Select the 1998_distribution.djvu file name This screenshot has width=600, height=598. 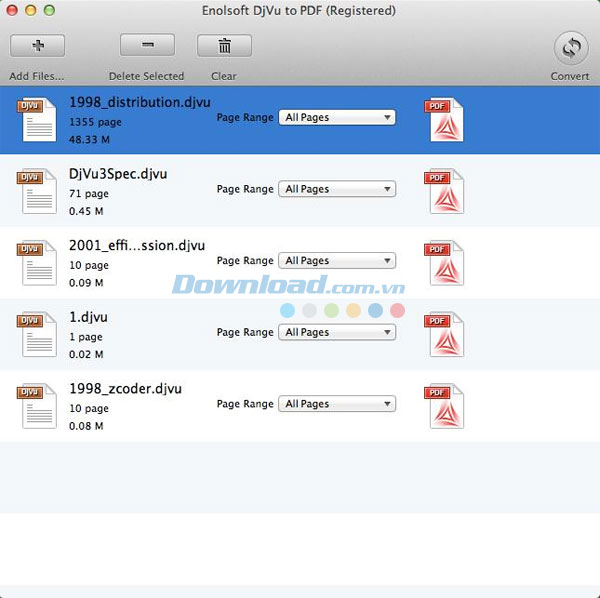coord(140,103)
